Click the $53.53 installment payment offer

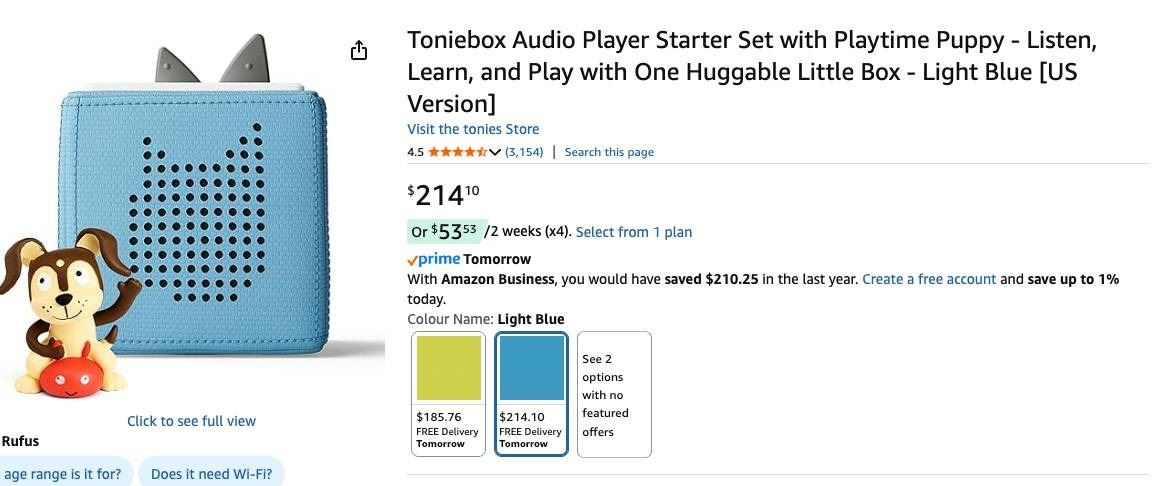[x=447, y=232]
